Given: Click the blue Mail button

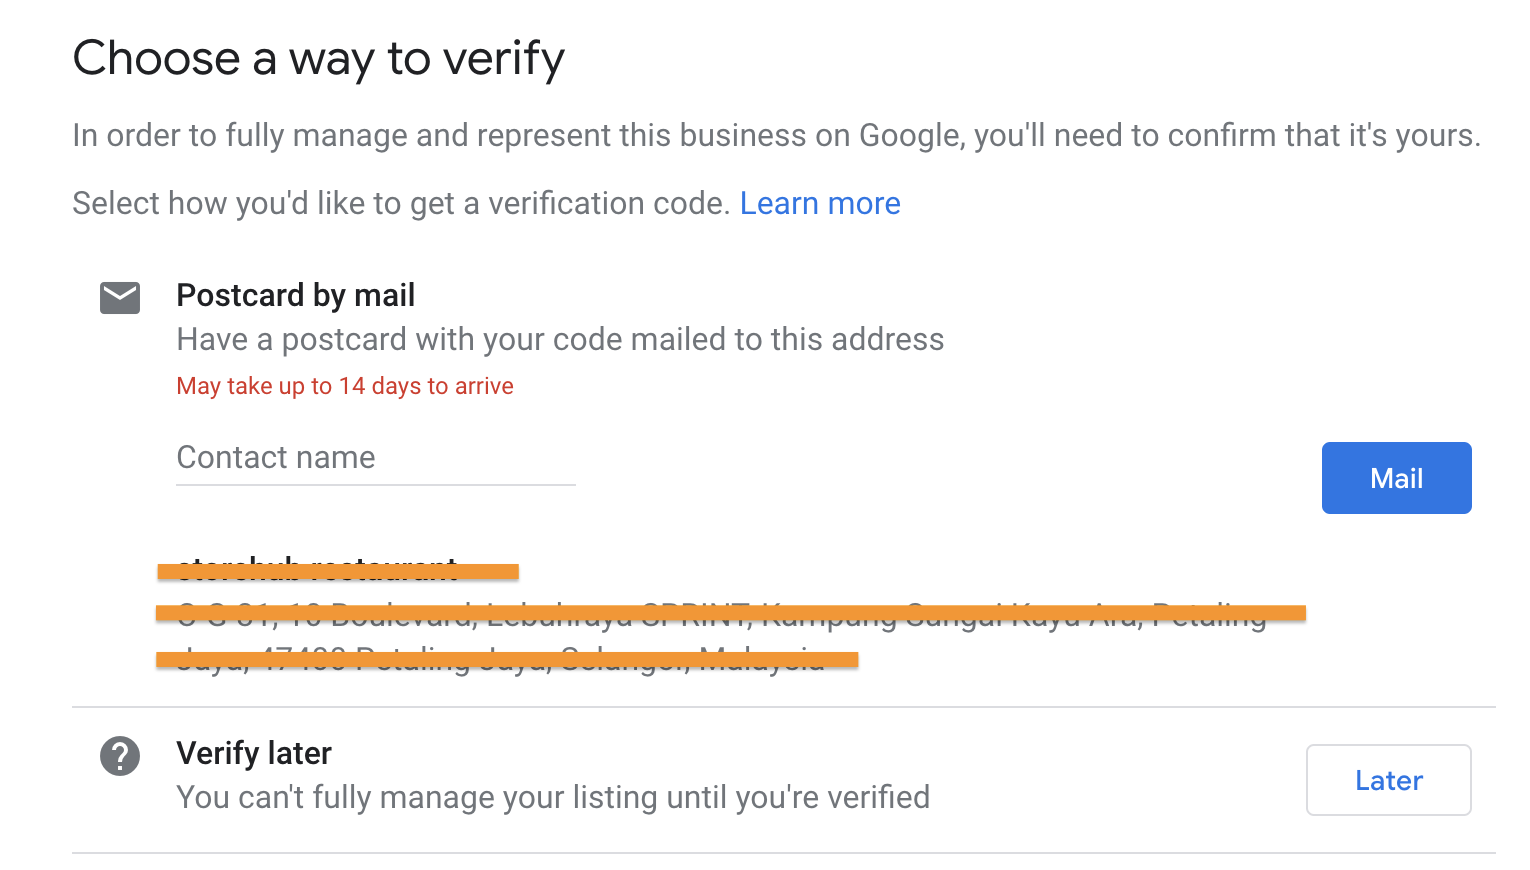Looking at the screenshot, I should [1396, 478].
